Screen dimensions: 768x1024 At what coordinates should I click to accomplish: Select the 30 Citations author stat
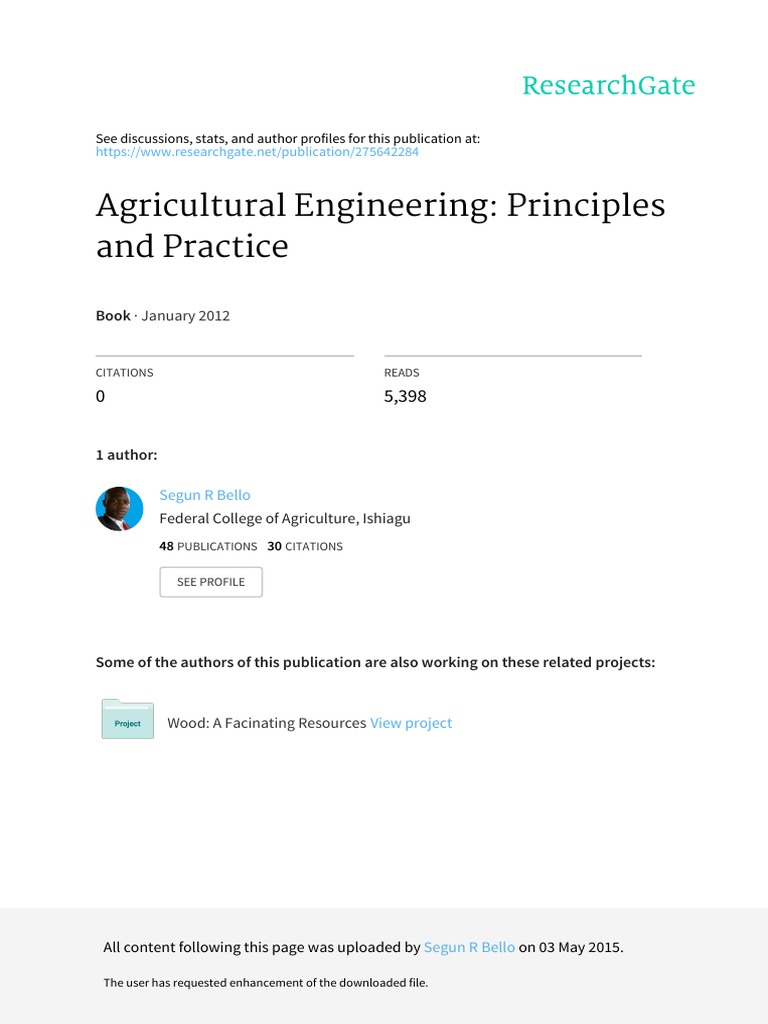pos(305,546)
